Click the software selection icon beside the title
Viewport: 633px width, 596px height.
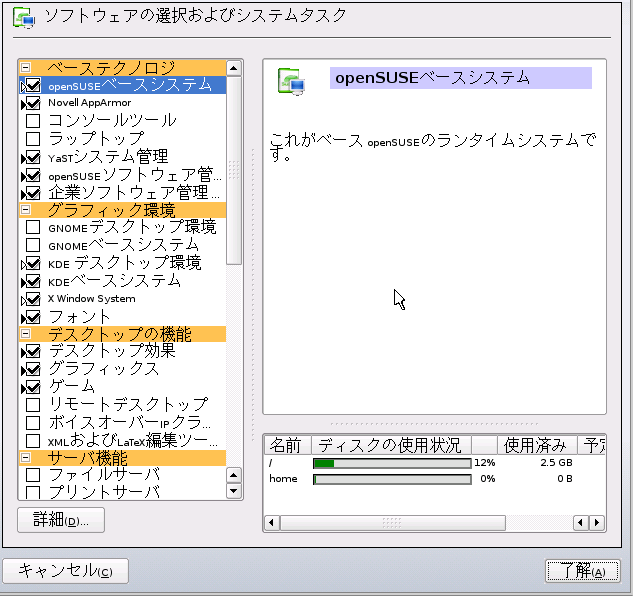[x=24, y=18]
